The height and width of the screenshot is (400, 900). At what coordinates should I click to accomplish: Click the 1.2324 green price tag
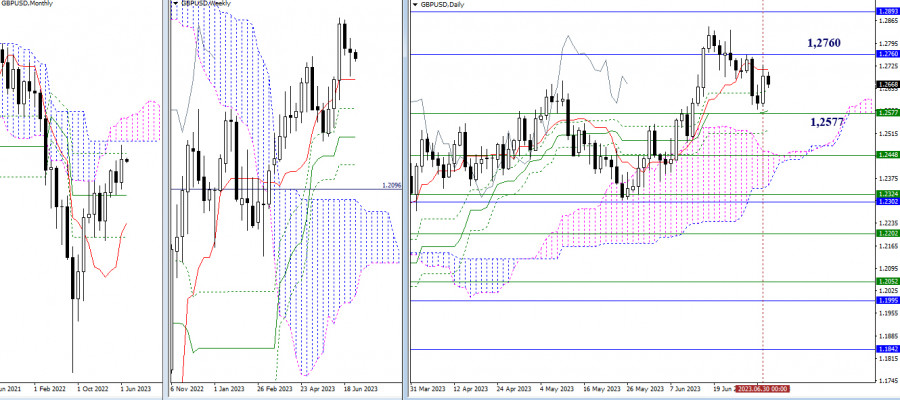[886, 194]
